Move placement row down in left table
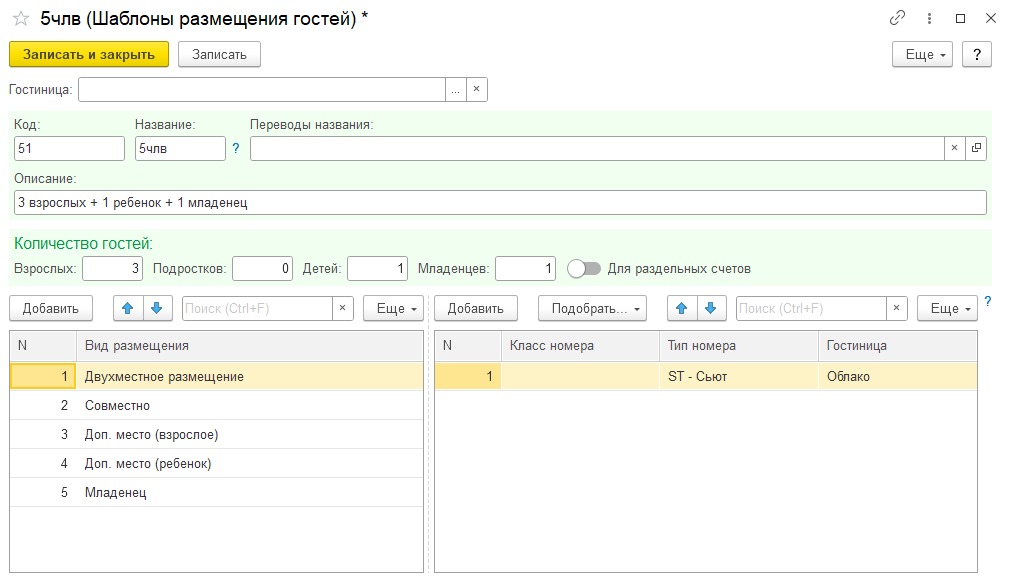The image size is (1009, 585). click(x=156, y=308)
